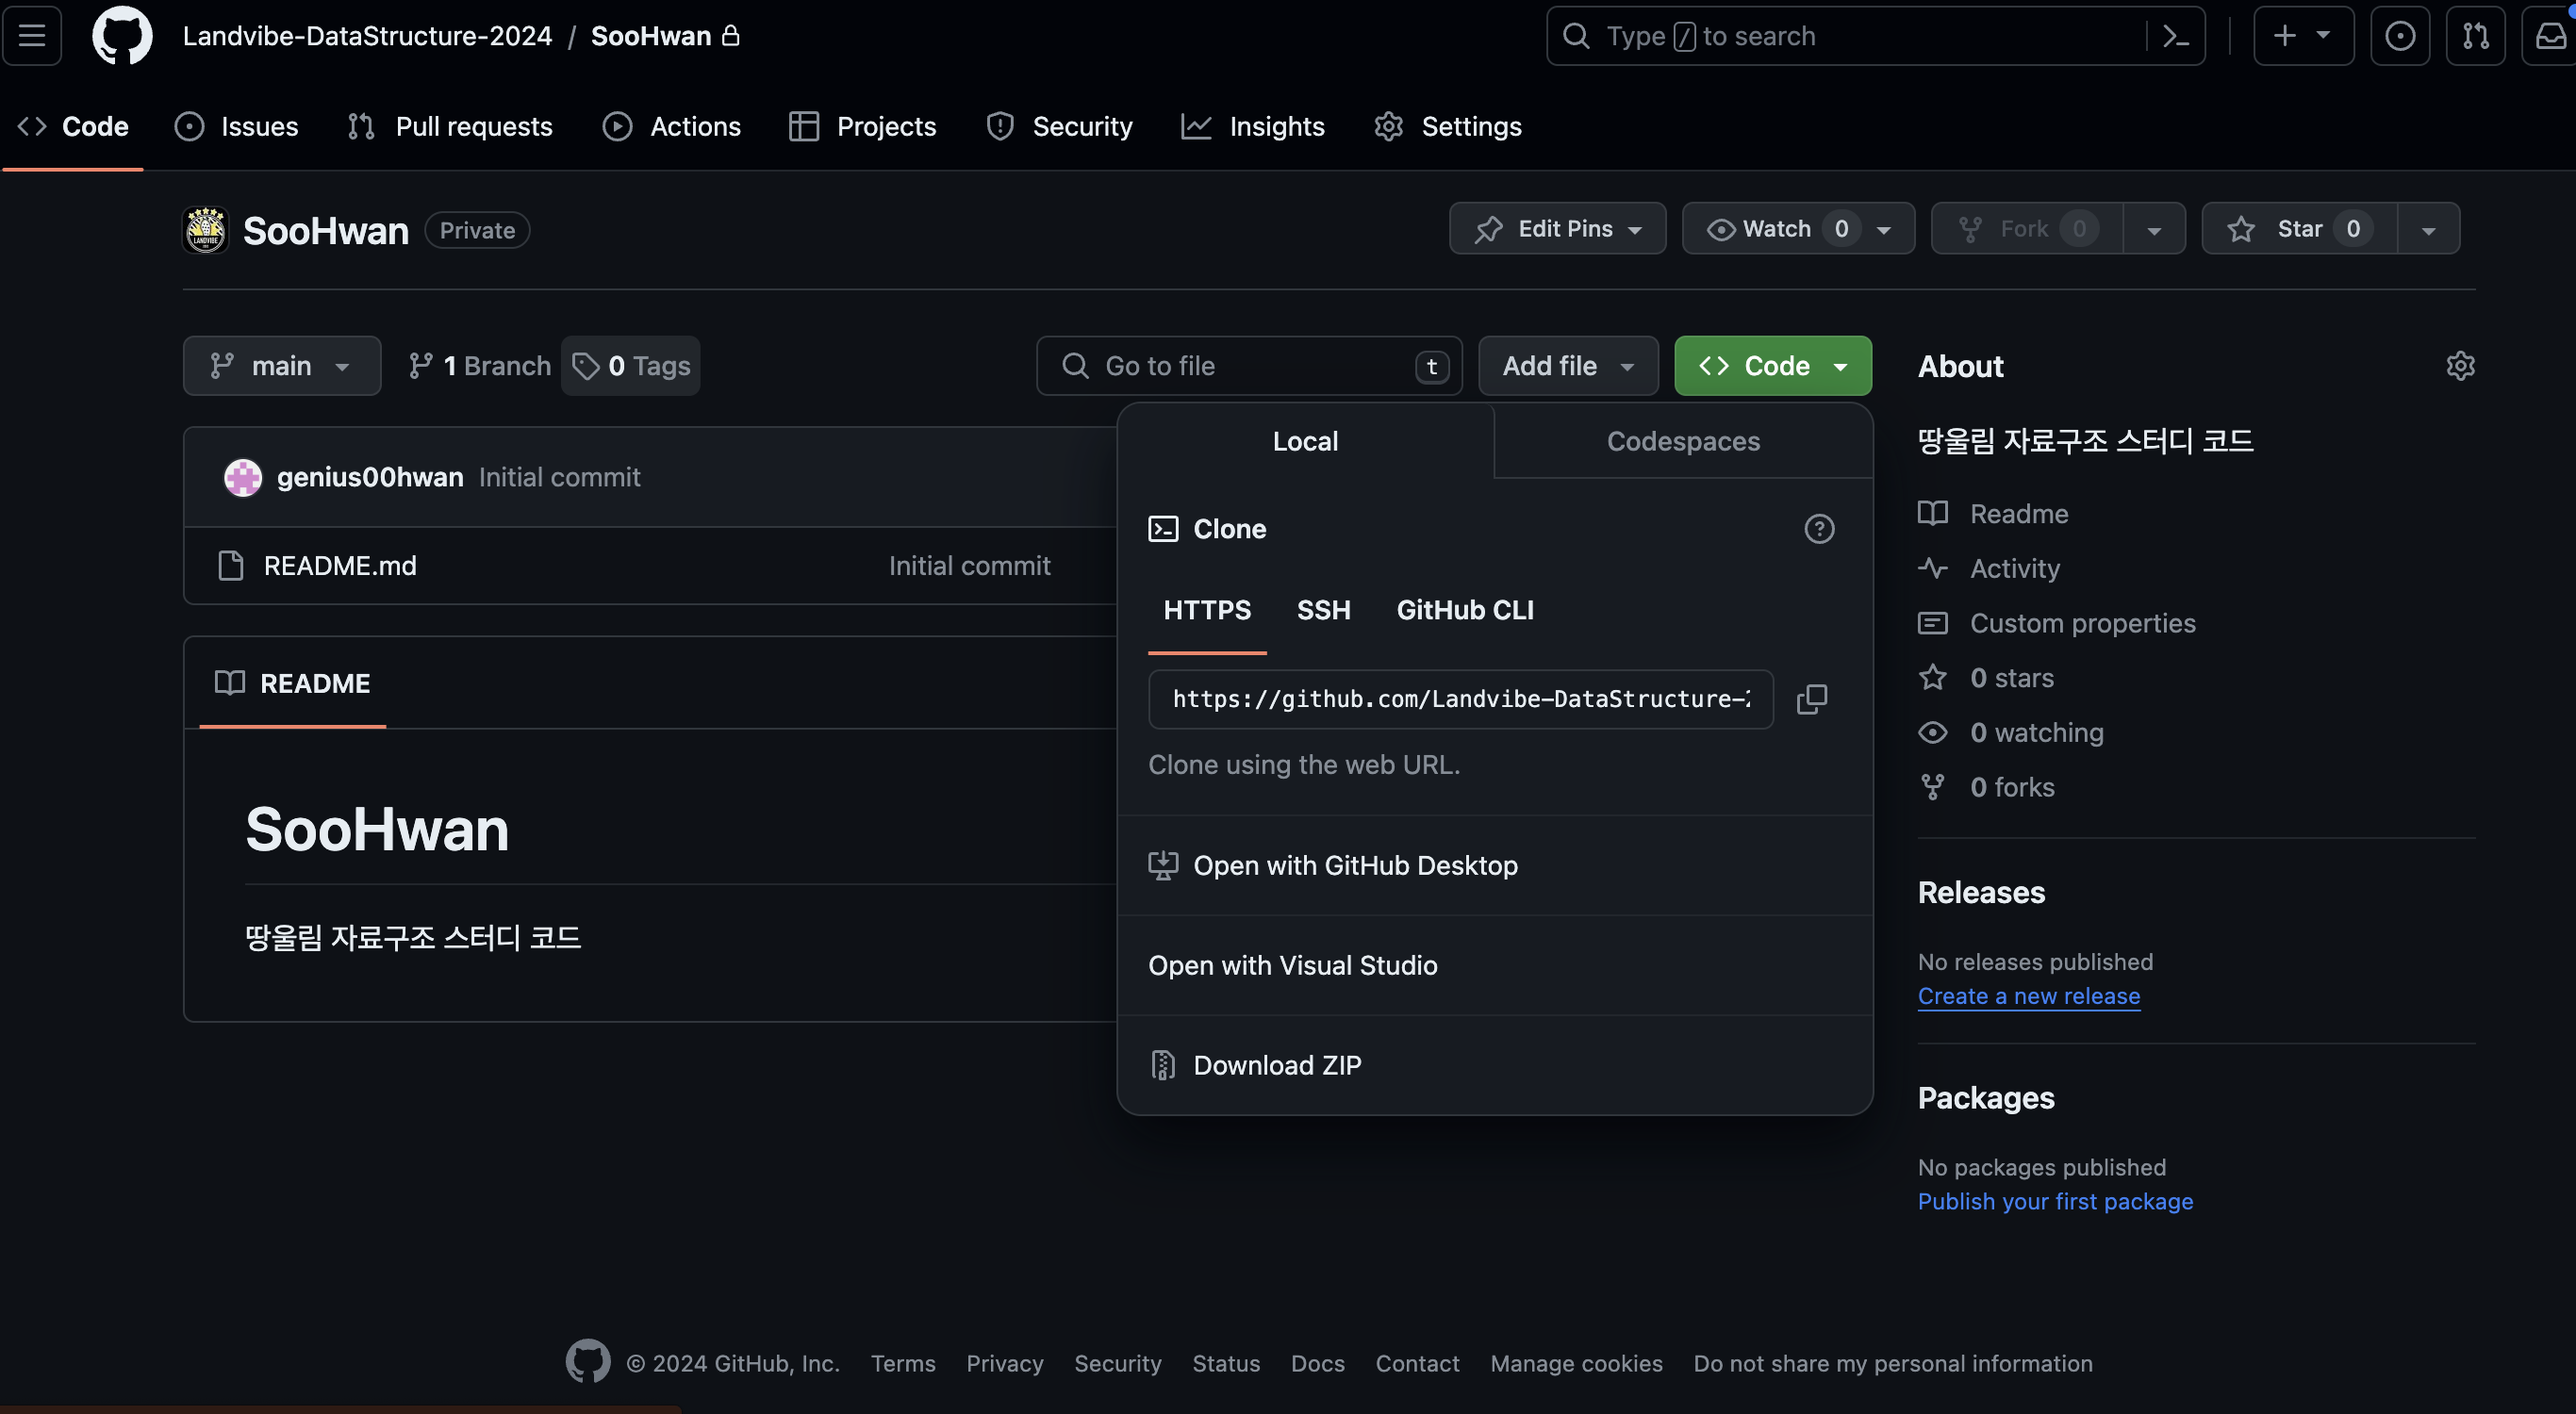Open the Insights tab

tap(1252, 126)
